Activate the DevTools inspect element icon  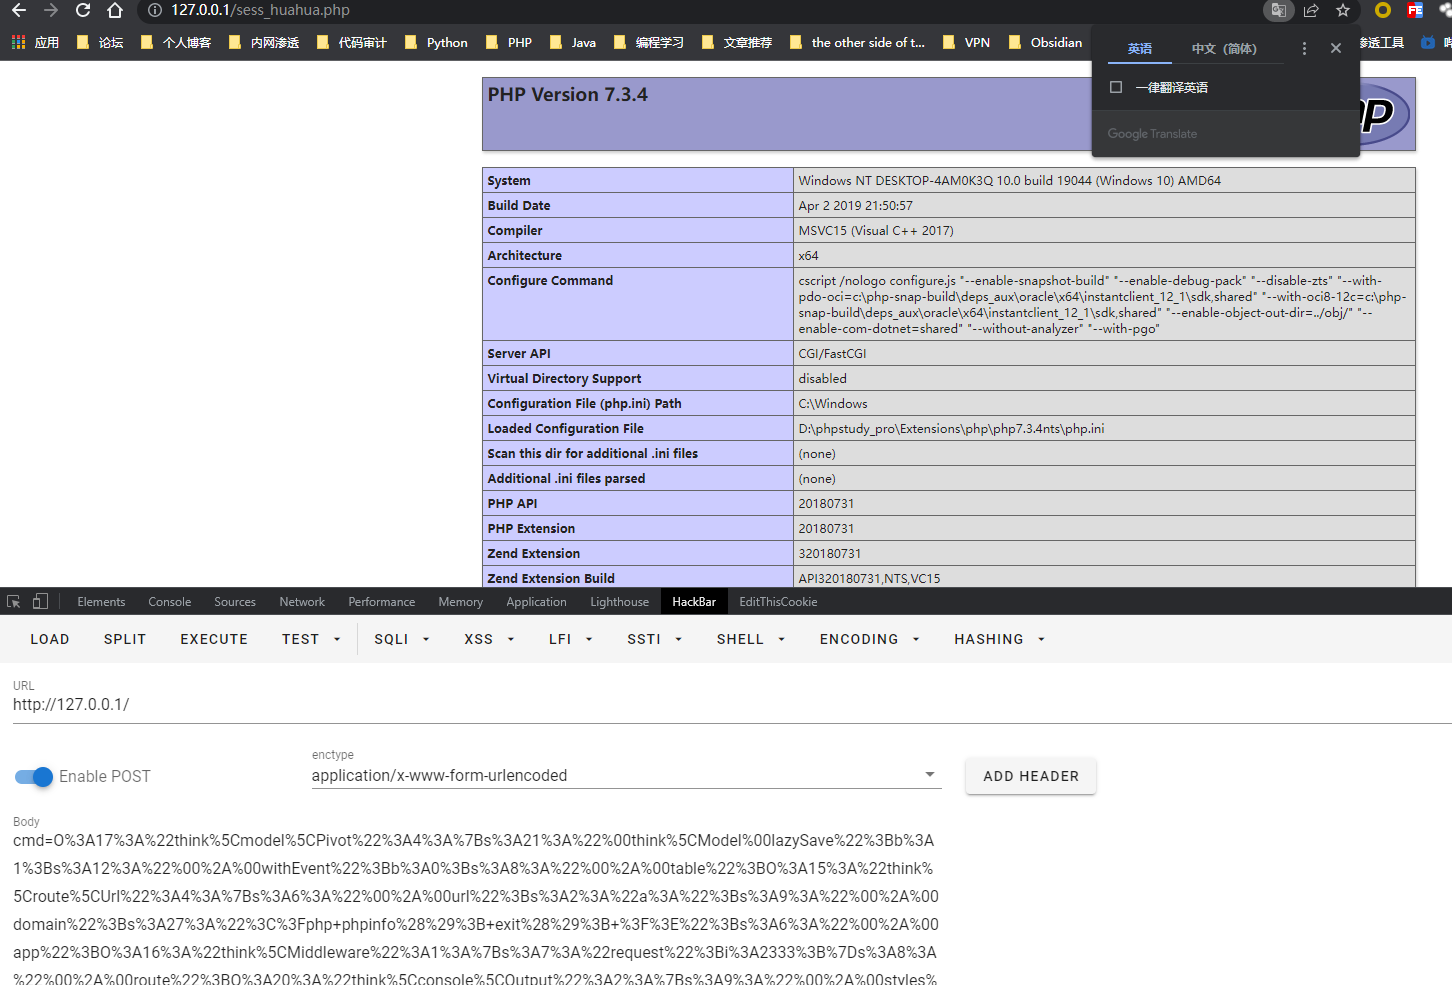(14, 602)
